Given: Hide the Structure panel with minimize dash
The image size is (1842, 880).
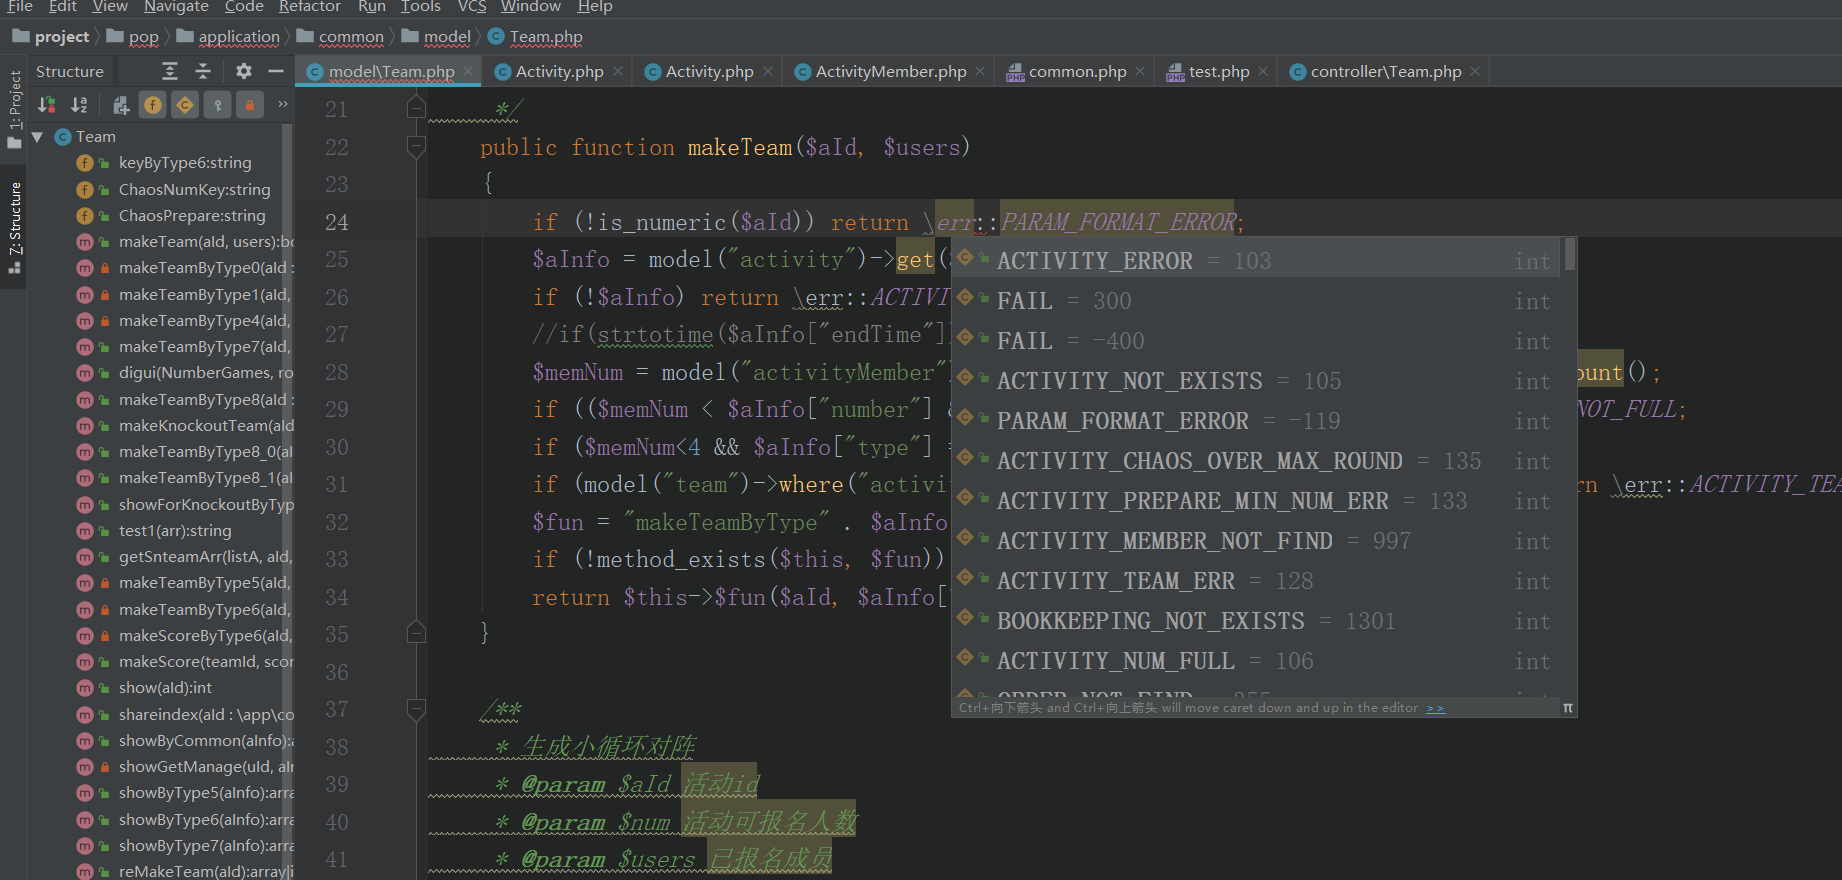Looking at the screenshot, I should 275,71.
